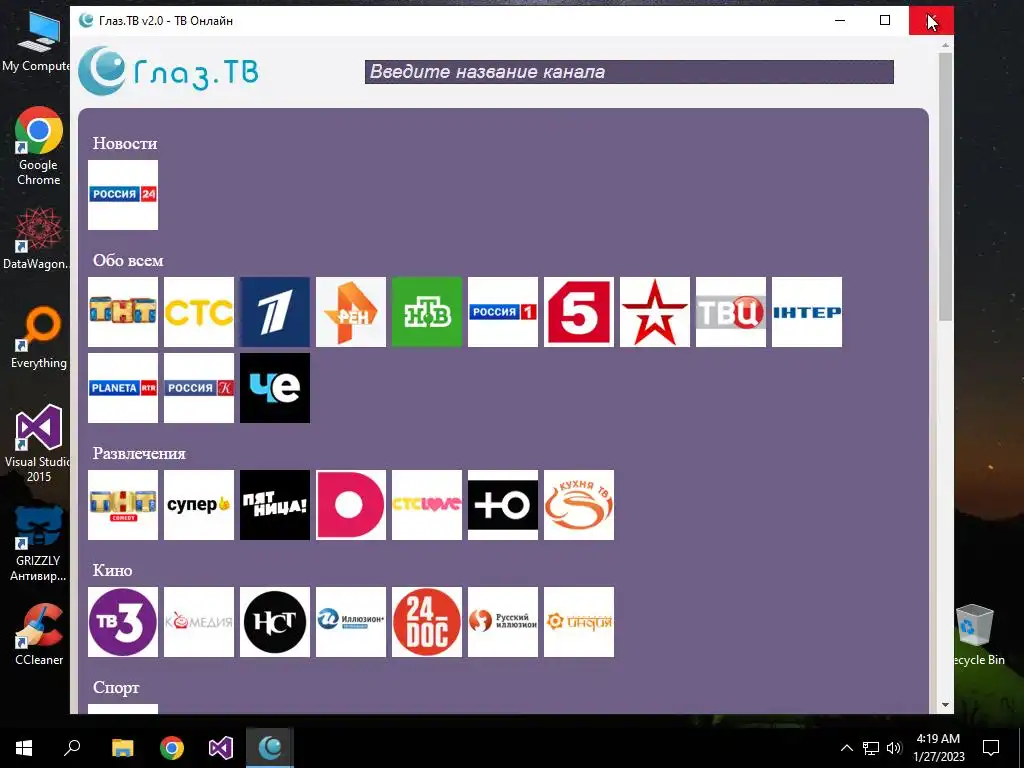The width and height of the screenshot is (1024, 768).
Task: Launch the Первый канал tile
Action: (275, 312)
